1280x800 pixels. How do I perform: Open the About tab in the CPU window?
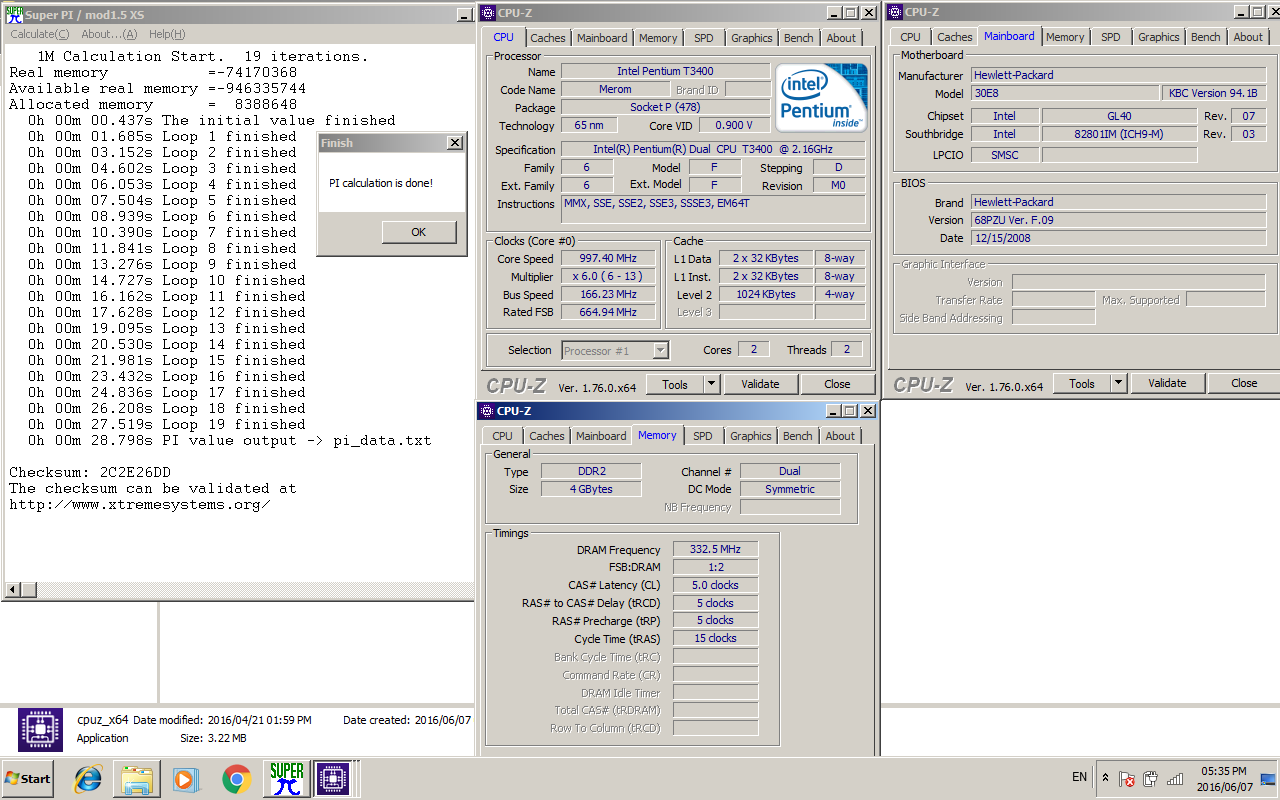pos(841,38)
